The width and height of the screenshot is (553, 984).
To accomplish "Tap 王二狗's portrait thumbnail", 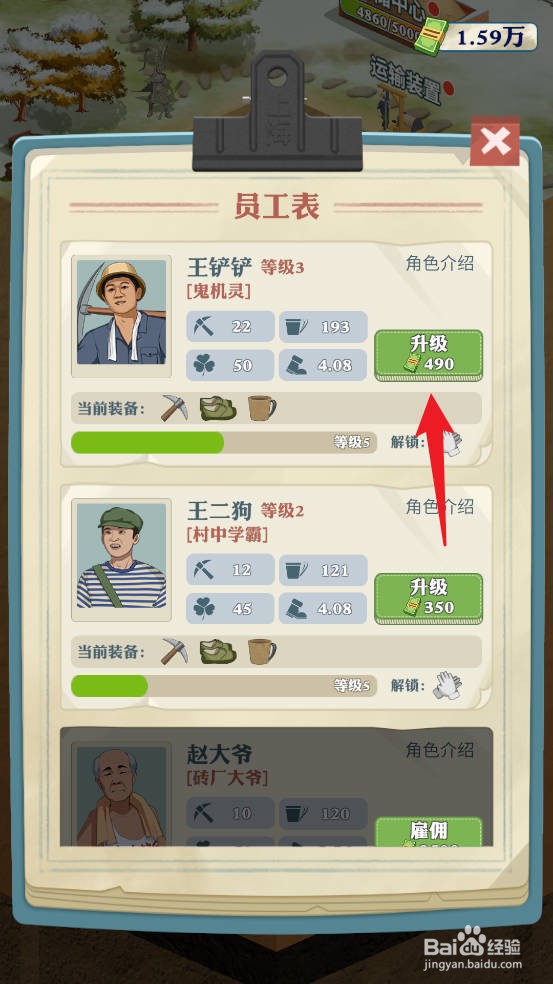I will click(x=121, y=559).
